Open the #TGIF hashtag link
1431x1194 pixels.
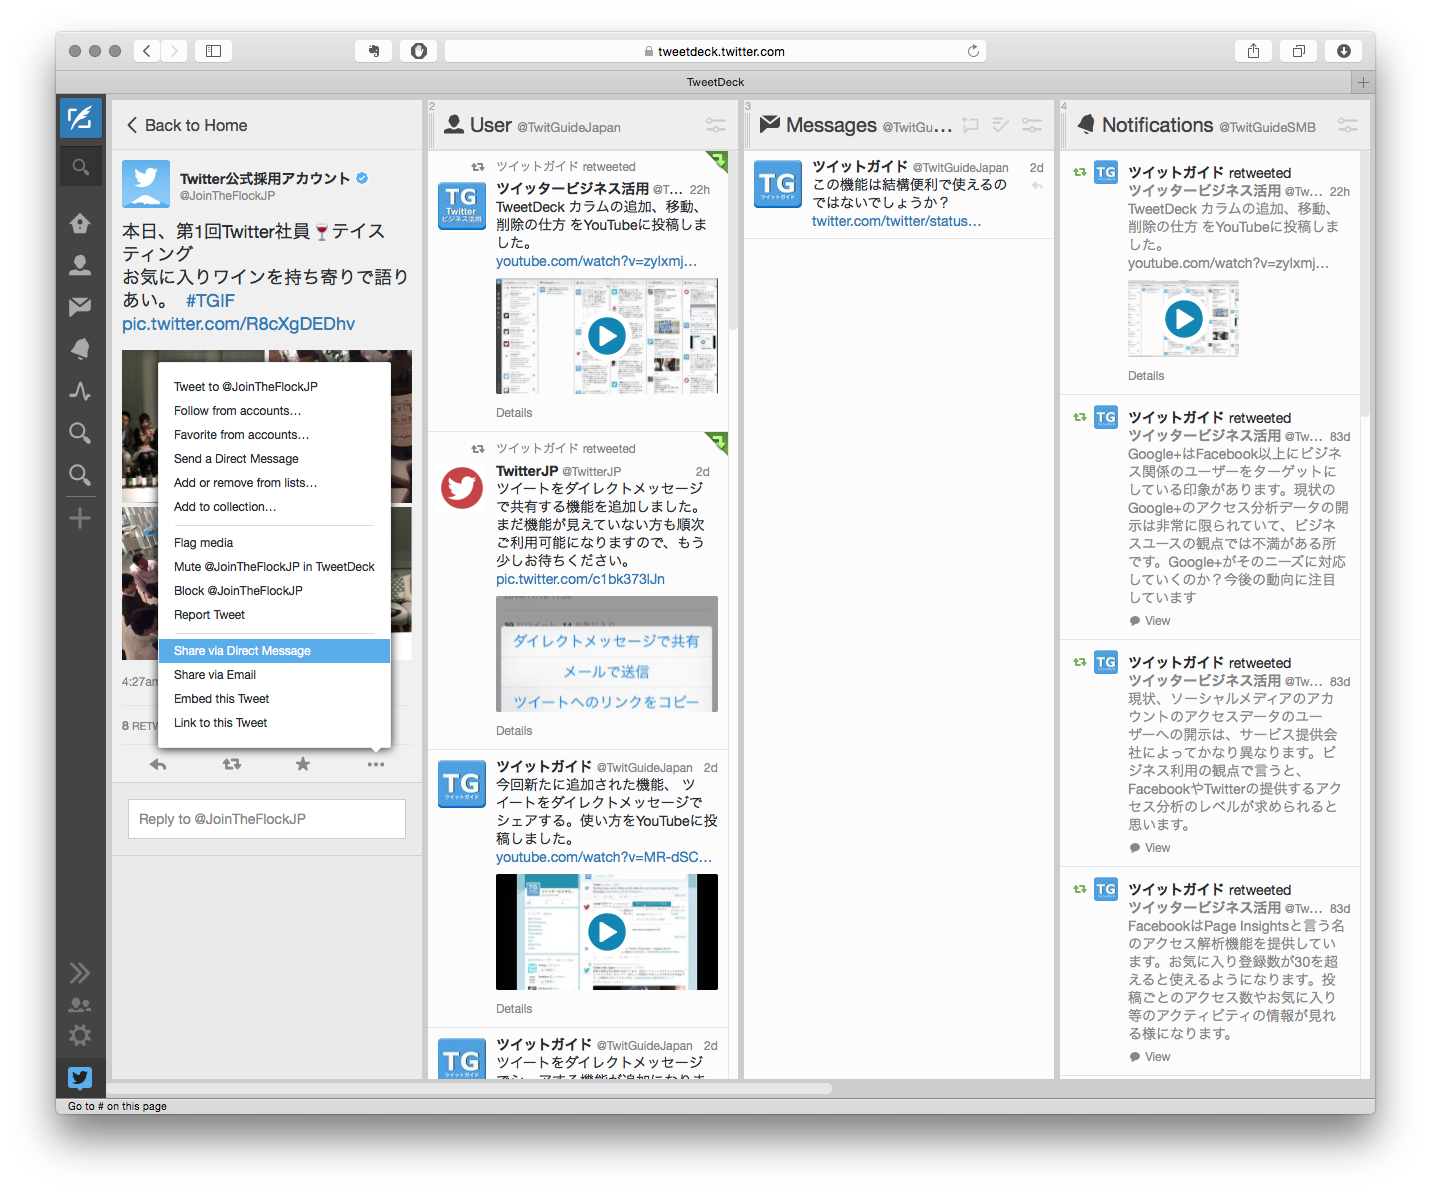coord(210,301)
